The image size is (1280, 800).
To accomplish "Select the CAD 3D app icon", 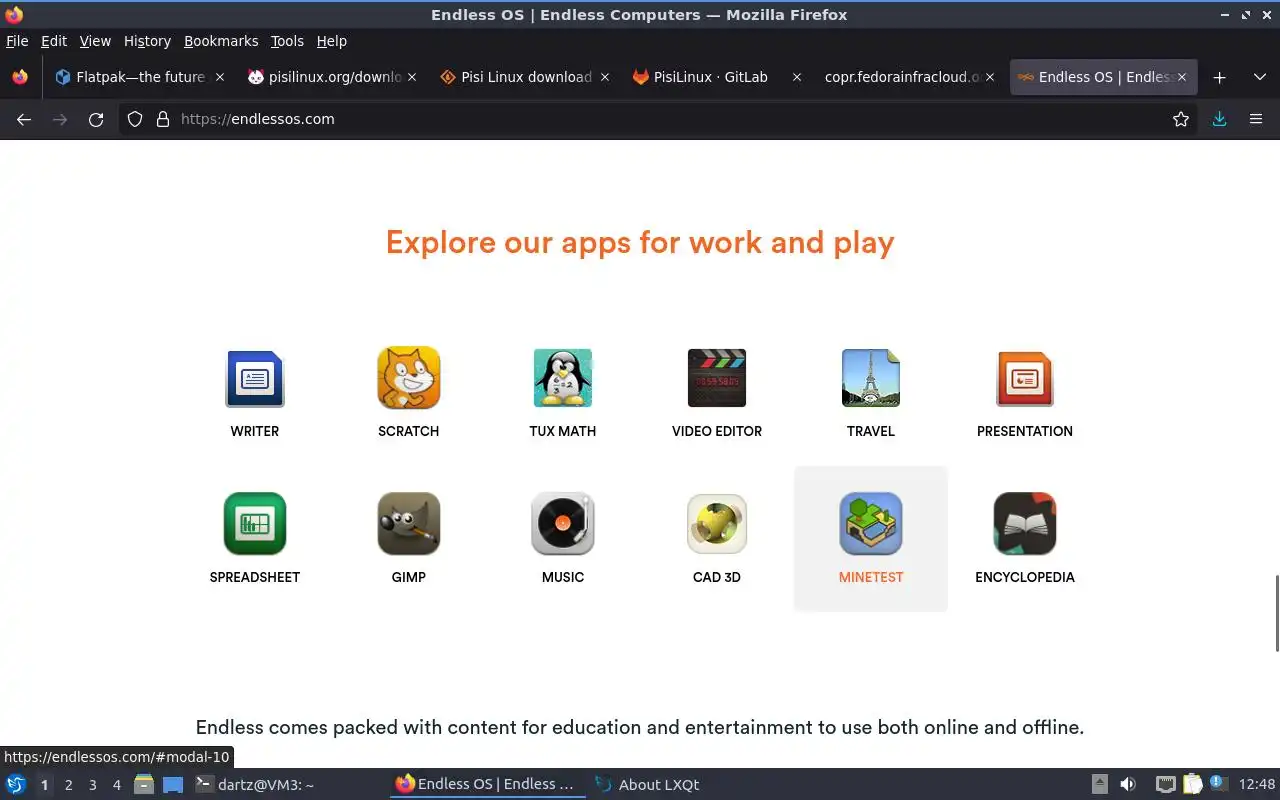I will coord(717,523).
